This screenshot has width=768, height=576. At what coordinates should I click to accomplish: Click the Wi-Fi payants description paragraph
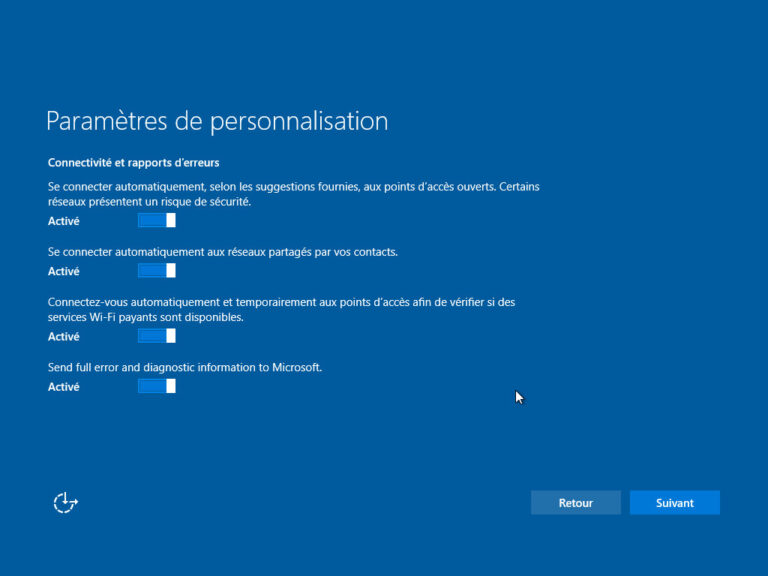click(x=281, y=309)
